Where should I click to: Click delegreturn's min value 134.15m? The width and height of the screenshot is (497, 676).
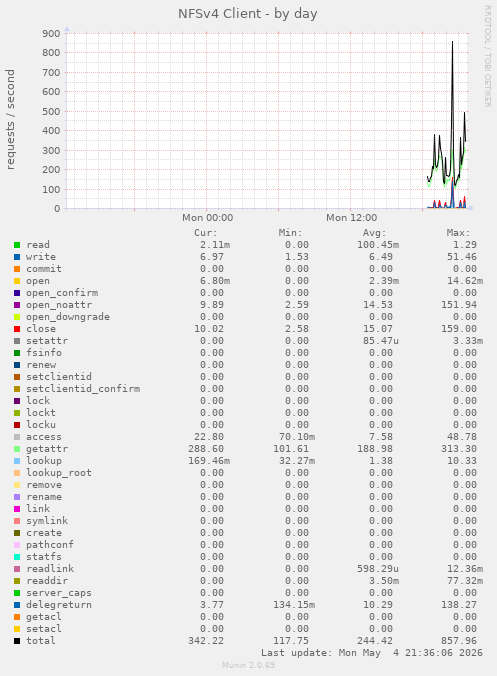(x=294, y=605)
